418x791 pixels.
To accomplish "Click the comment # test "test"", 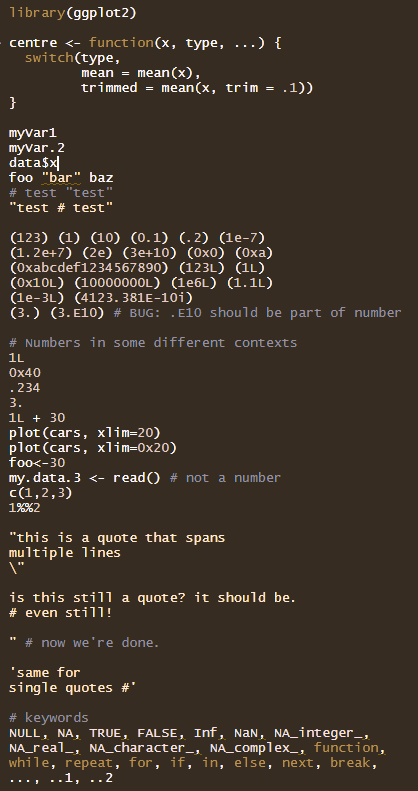I will (61, 193).
